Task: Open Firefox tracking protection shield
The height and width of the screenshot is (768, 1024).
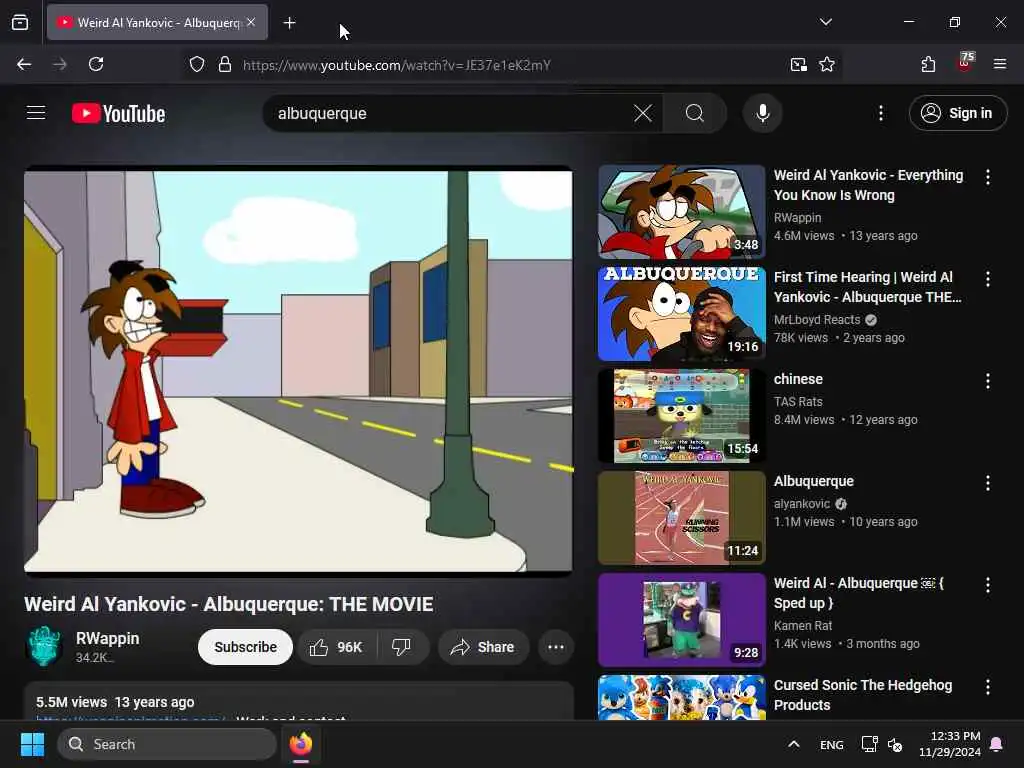Action: [x=197, y=65]
